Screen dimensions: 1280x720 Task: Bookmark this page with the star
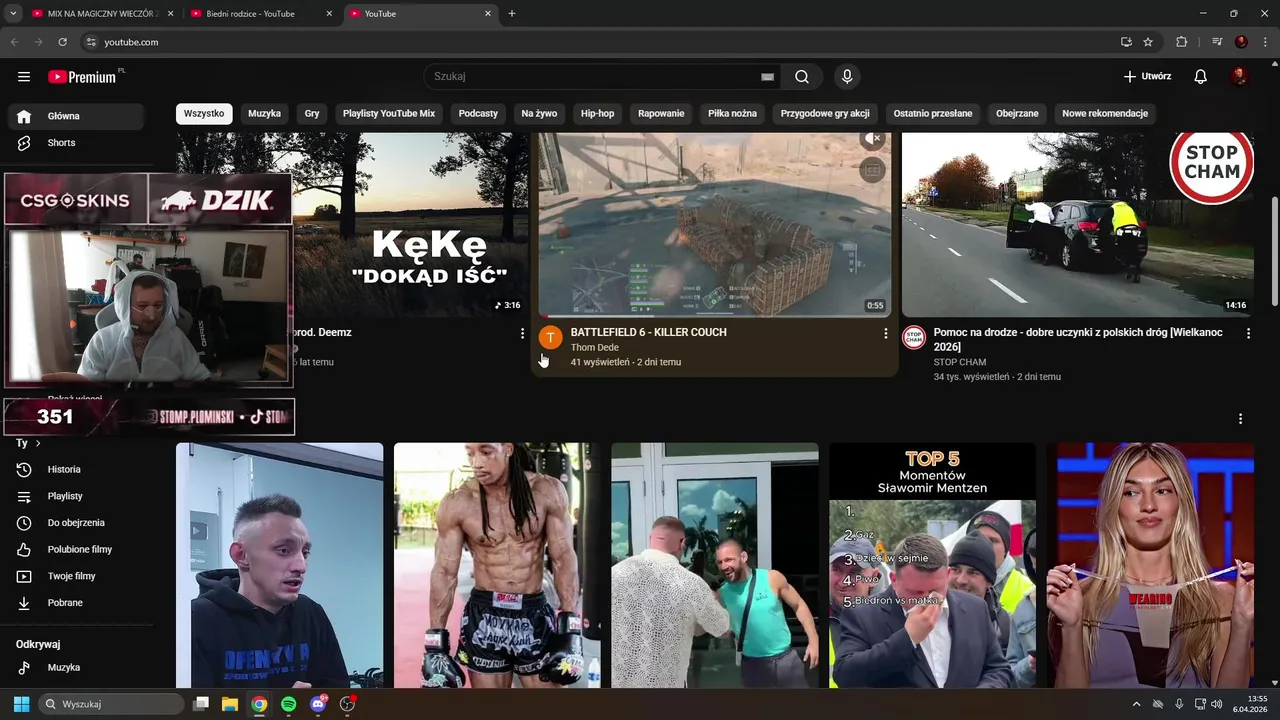pyautogui.click(x=1148, y=42)
